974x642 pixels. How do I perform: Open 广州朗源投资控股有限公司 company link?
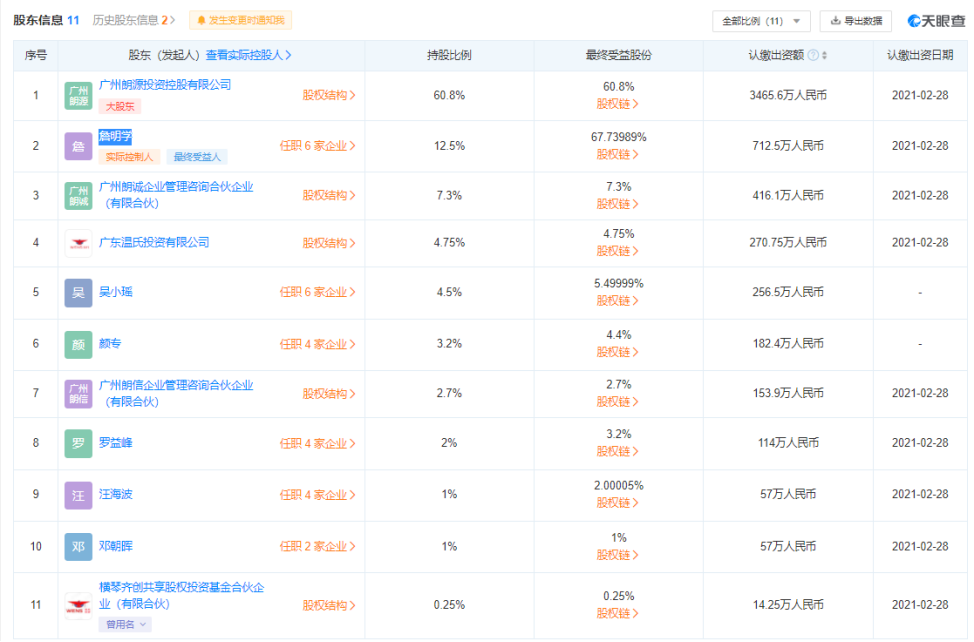click(165, 85)
